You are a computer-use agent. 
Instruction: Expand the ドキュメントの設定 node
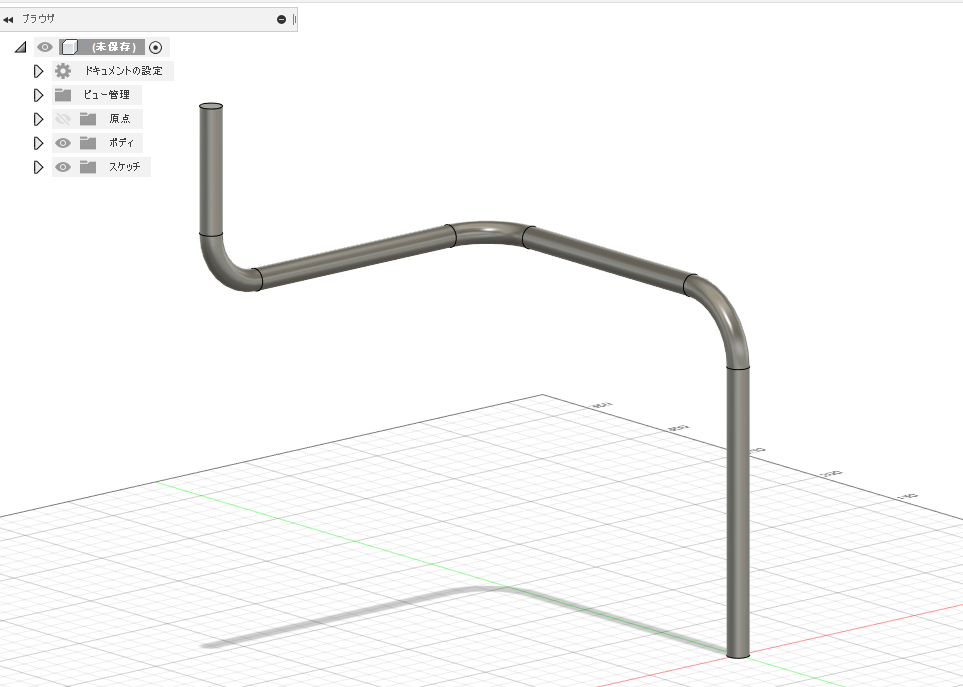tap(38, 71)
